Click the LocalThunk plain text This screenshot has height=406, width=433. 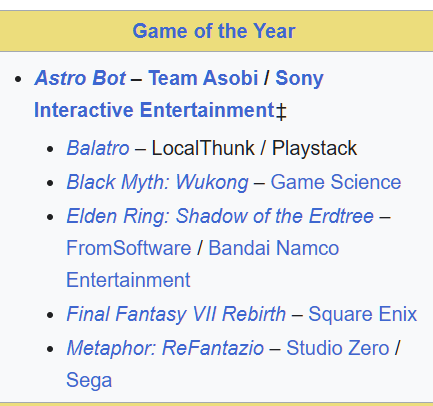pos(203,148)
